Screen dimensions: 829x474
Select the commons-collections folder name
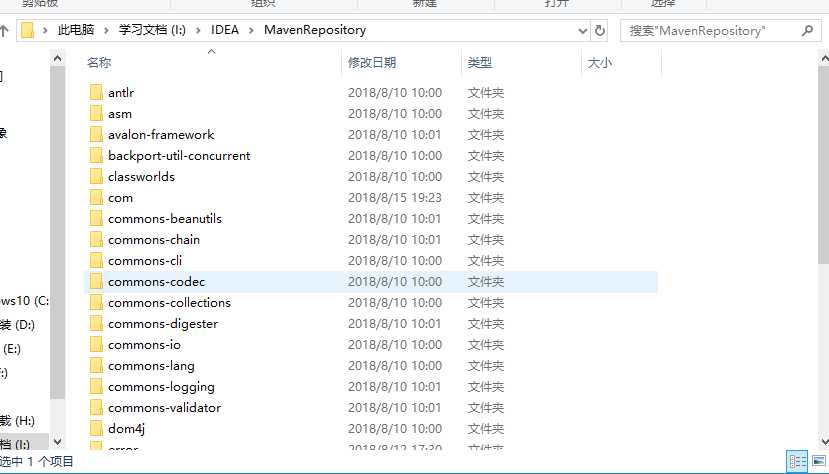point(170,303)
